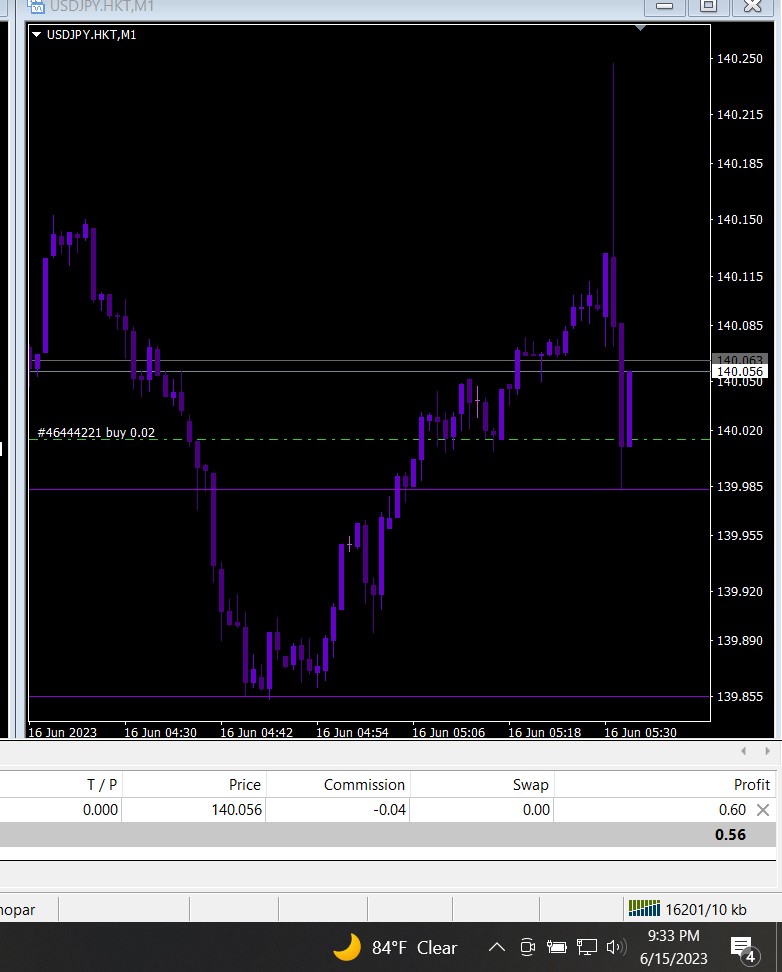Image resolution: width=782 pixels, height=972 pixels.
Task: Click the USDJPY.HKT,M1 chart dropdown triangle
Action: pyautogui.click(x=36, y=35)
